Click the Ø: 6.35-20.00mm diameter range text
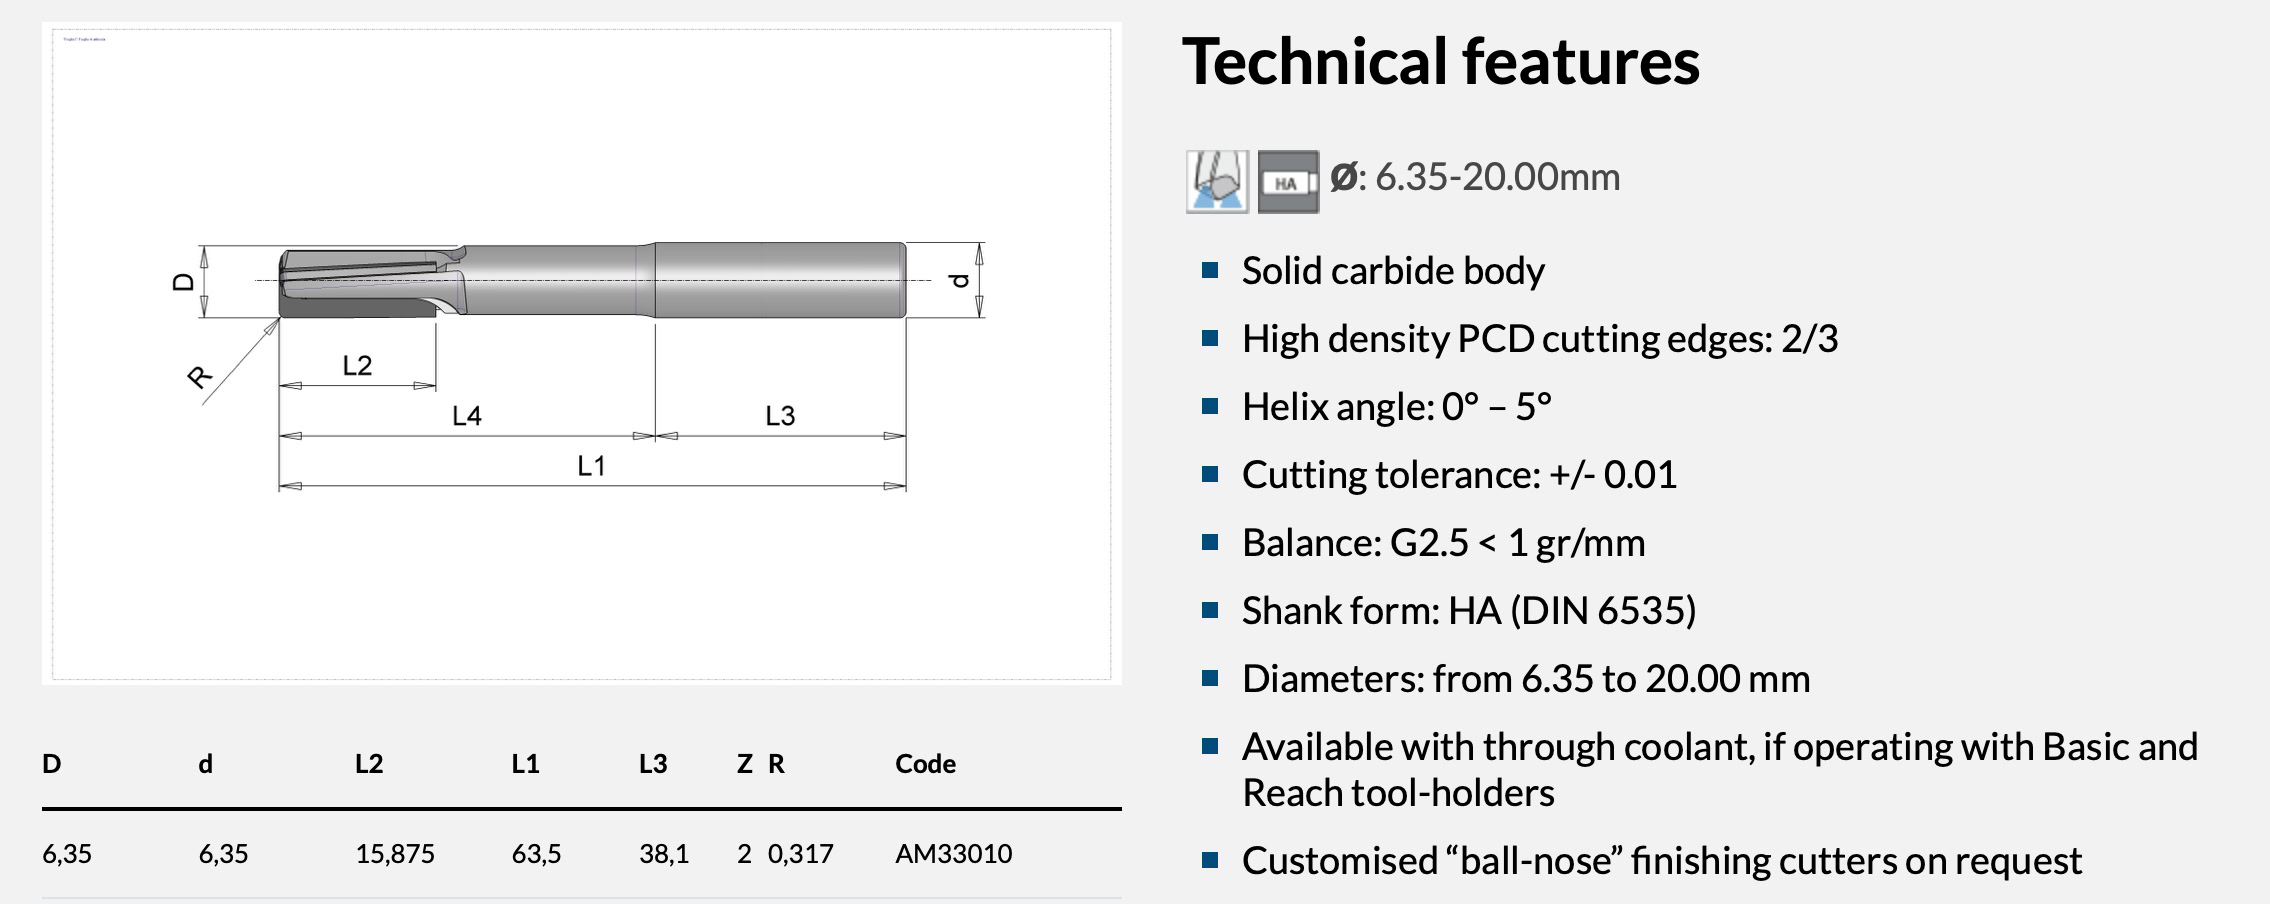 [x=1475, y=177]
